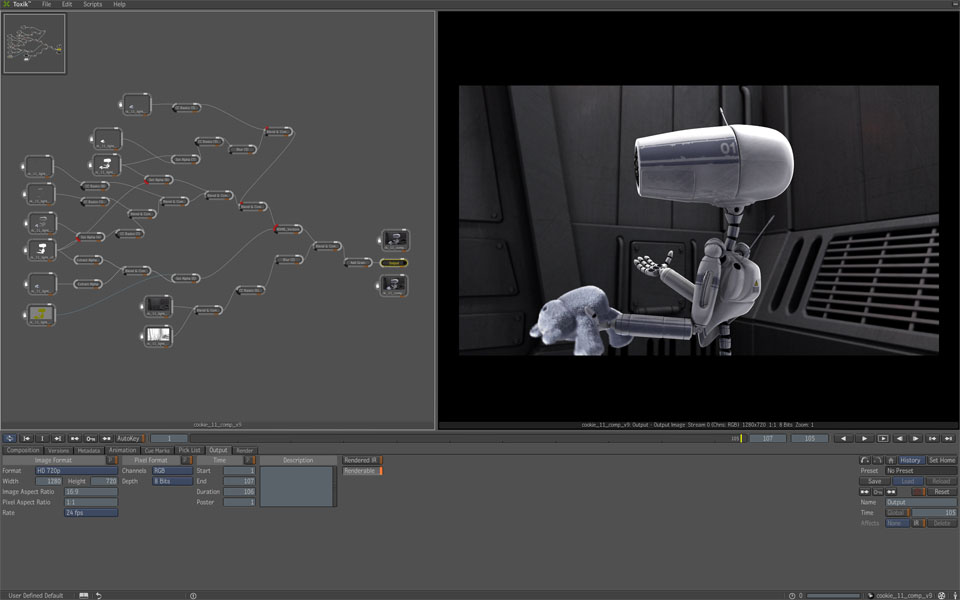
Task: Toggle the AutoKey button
Action: tap(129, 438)
